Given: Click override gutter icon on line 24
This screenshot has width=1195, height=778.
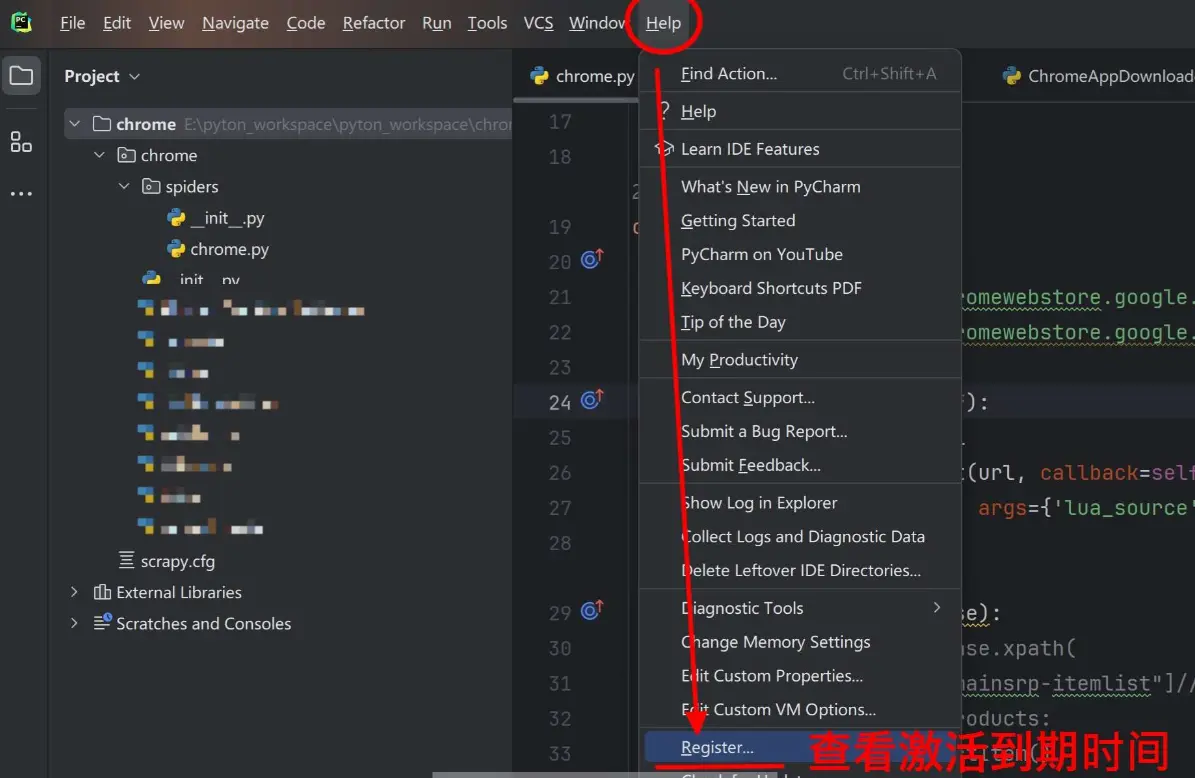Looking at the screenshot, I should (x=592, y=399).
